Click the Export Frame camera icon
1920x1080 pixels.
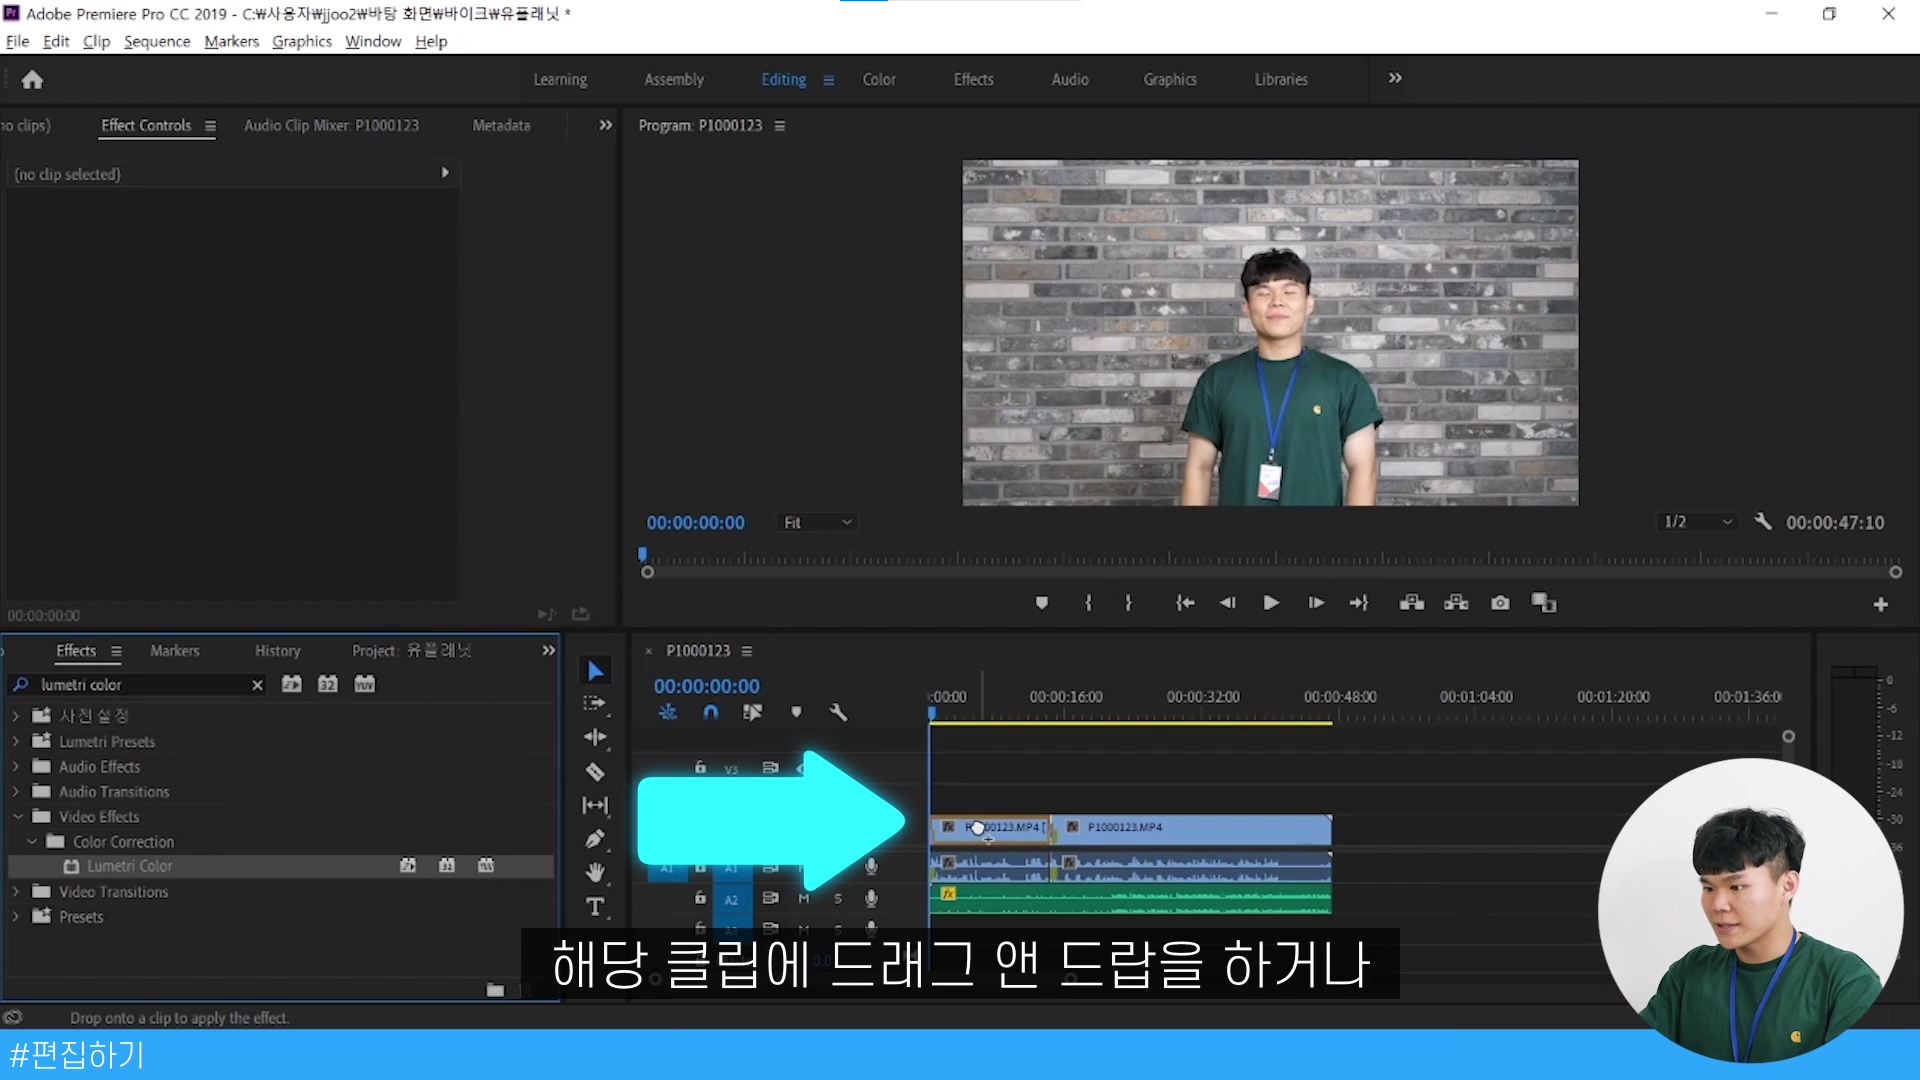coord(1500,603)
